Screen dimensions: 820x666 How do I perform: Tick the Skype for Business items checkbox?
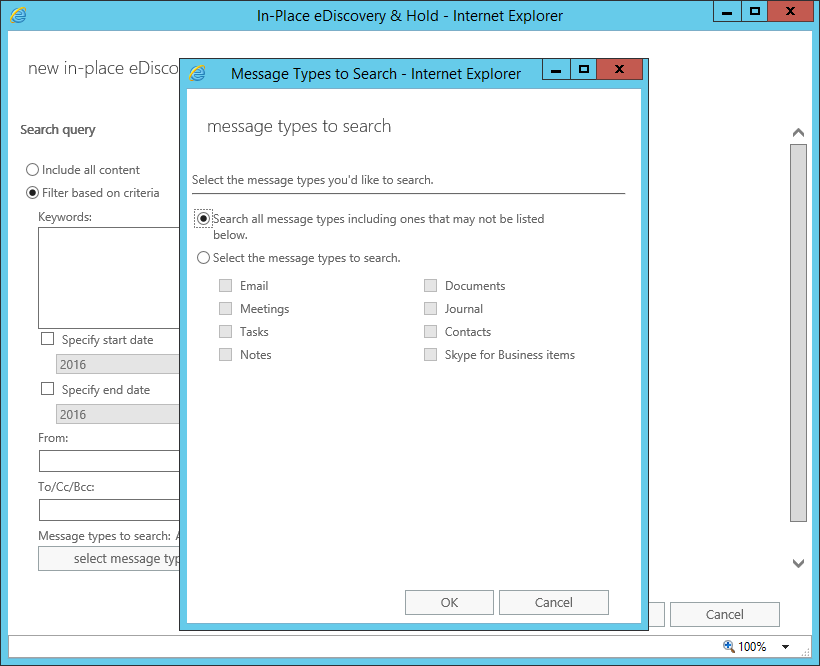tap(430, 354)
